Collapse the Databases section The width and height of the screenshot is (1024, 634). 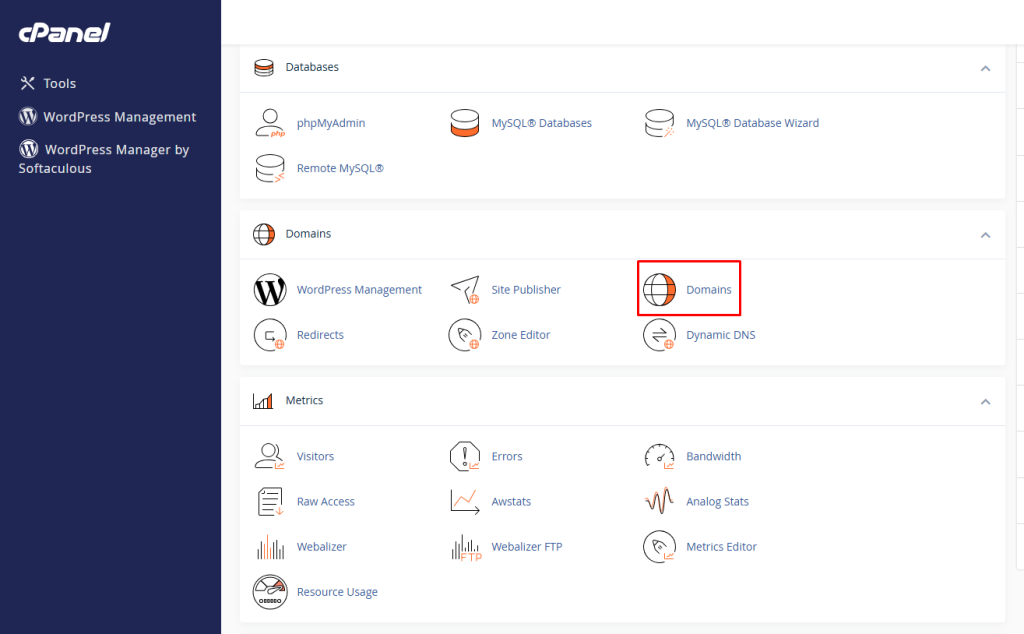985,67
